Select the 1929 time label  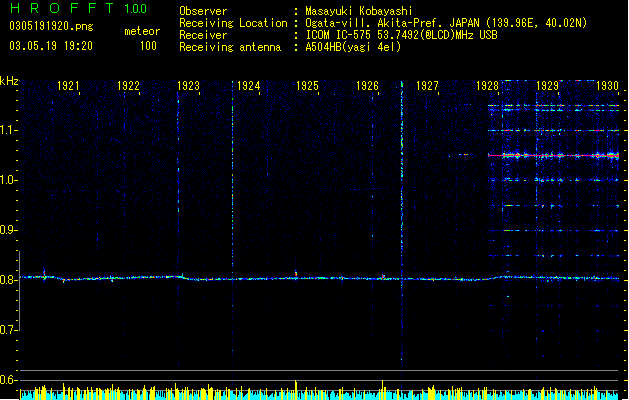click(548, 86)
